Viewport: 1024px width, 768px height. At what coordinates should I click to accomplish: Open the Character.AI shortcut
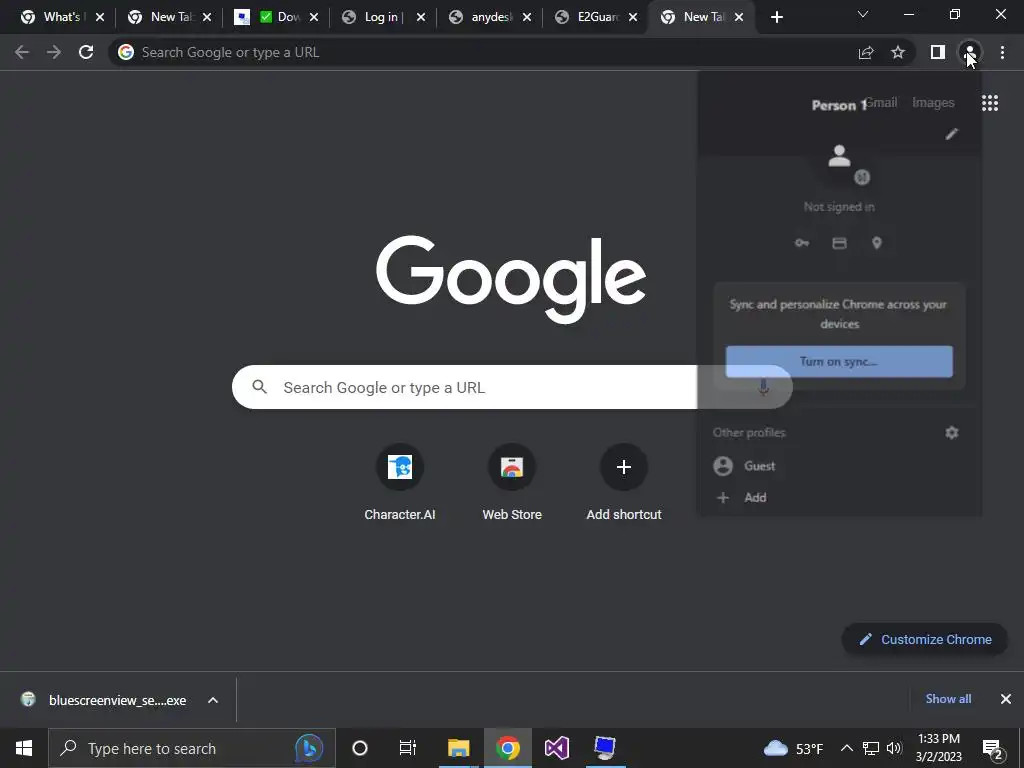[400, 483]
